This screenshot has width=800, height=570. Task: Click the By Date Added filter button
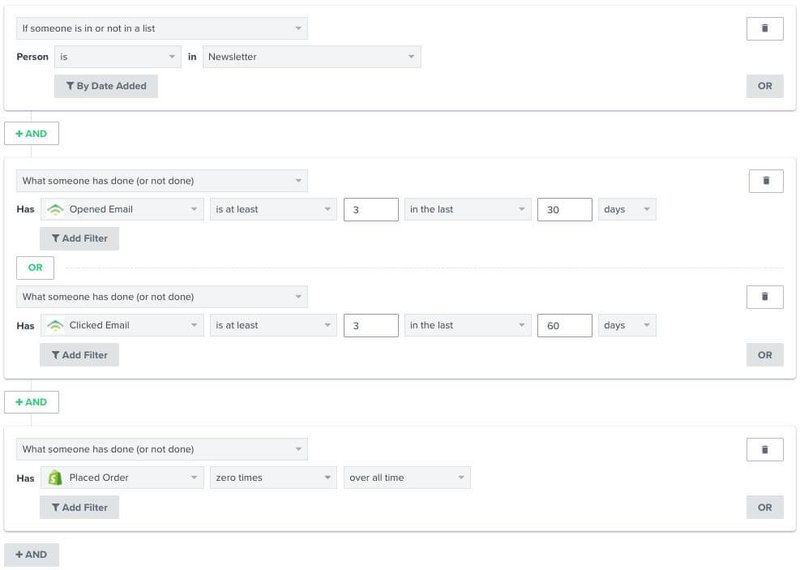(106, 86)
